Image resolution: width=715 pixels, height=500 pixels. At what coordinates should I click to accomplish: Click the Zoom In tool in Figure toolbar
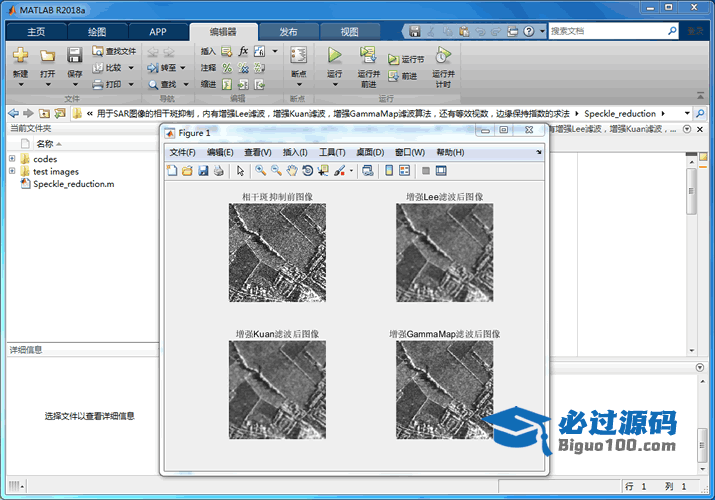[260, 171]
